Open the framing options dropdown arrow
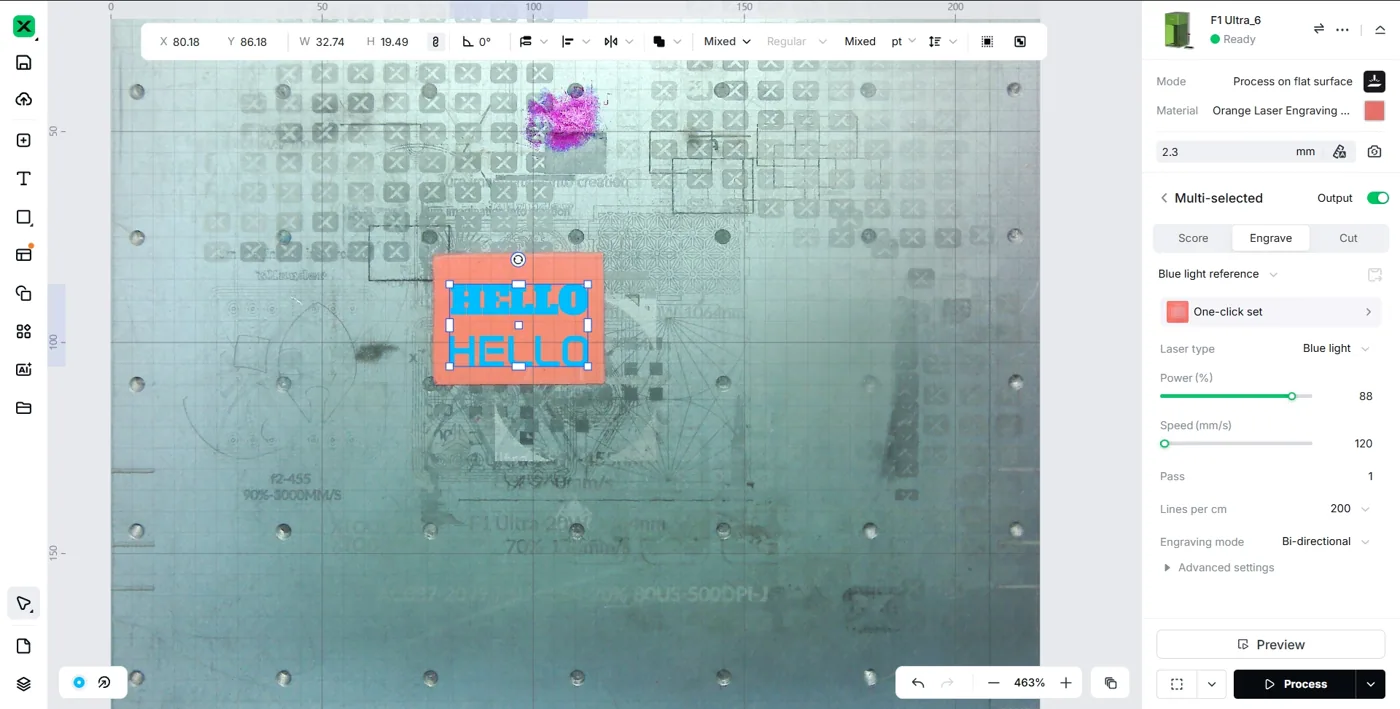This screenshot has width=1400, height=709. pos(1211,684)
